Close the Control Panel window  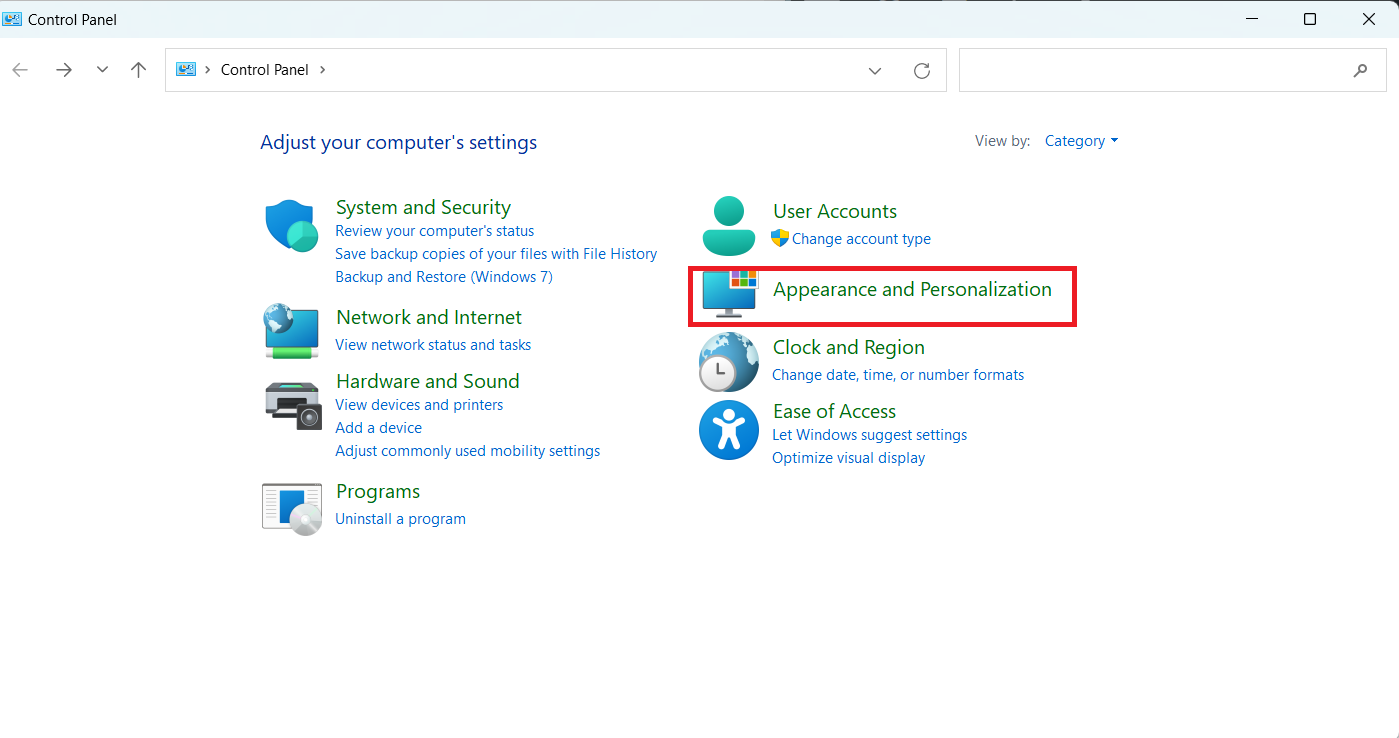click(x=1369, y=19)
